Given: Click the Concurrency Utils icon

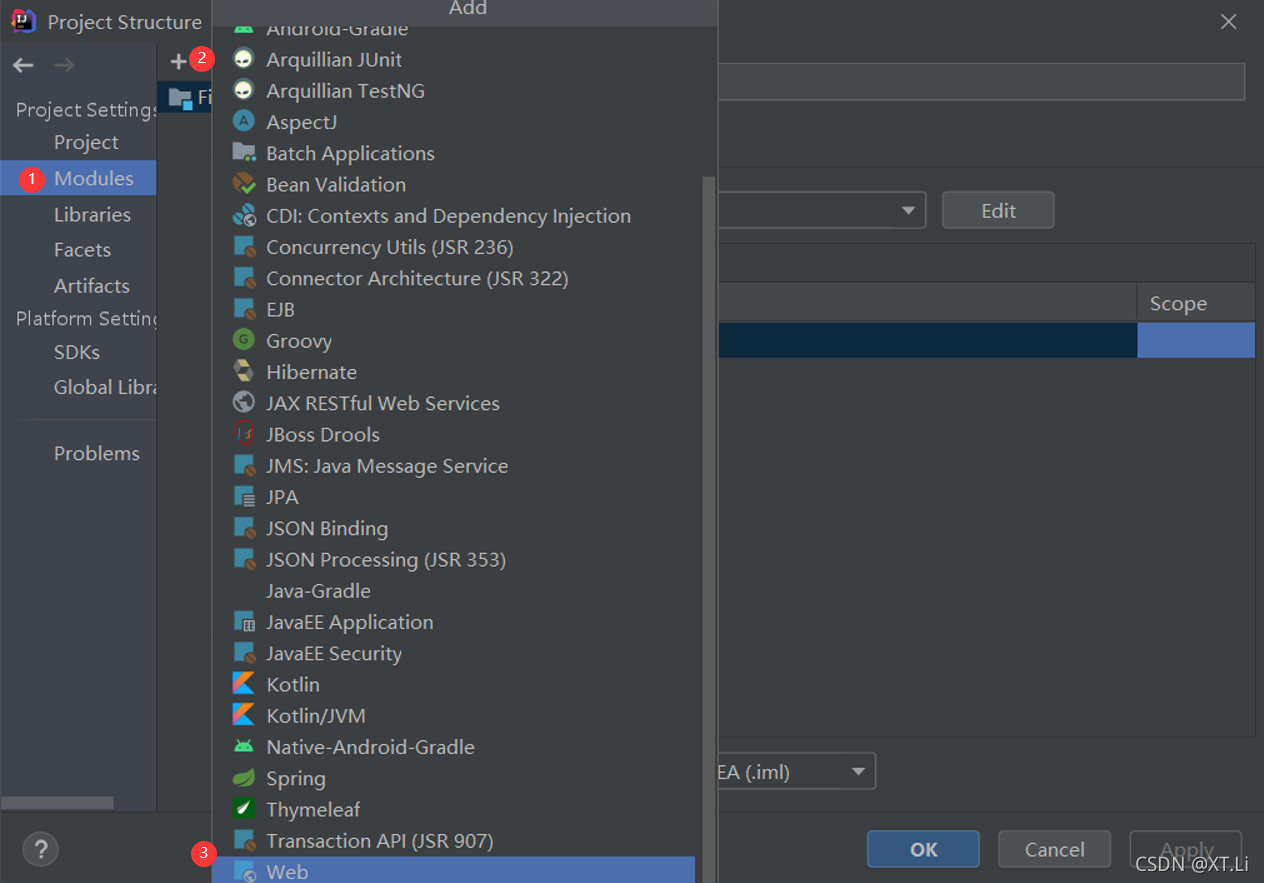Looking at the screenshot, I should [x=243, y=247].
